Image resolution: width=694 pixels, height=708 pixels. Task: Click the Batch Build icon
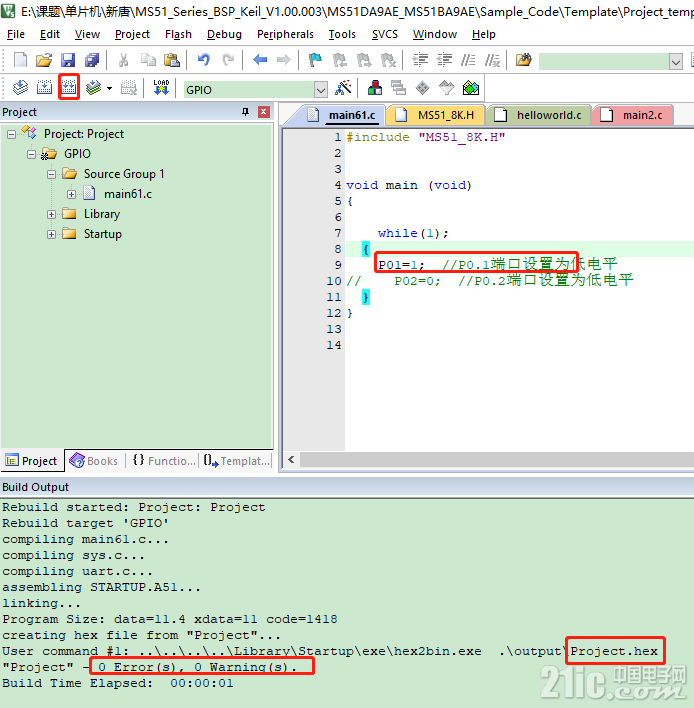click(x=93, y=87)
